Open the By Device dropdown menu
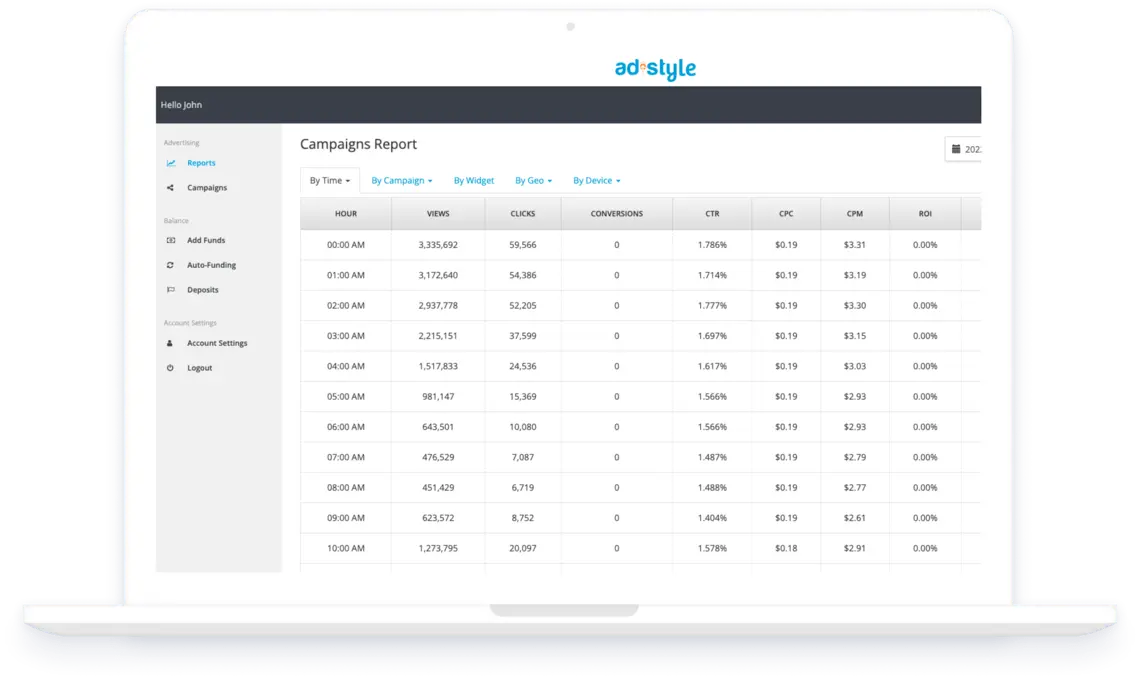 pyautogui.click(x=596, y=181)
